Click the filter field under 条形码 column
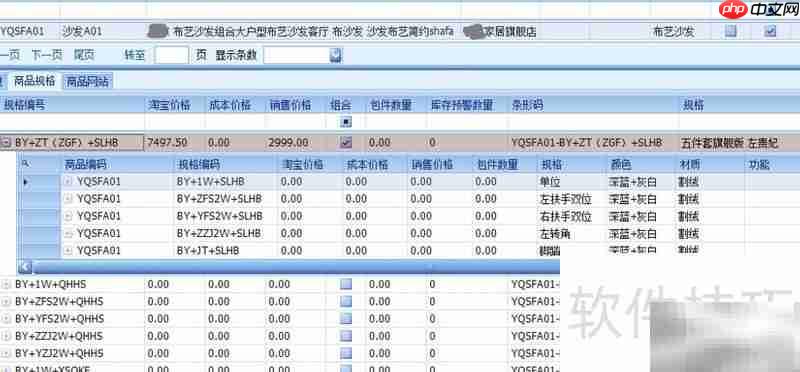Screen dimensions: 800x372 (593, 122)
